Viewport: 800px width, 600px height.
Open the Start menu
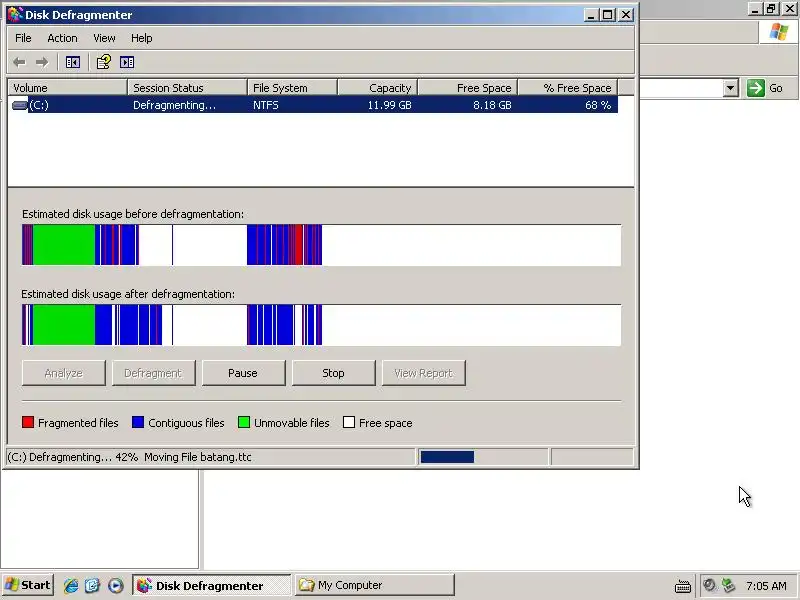[28, 585]
